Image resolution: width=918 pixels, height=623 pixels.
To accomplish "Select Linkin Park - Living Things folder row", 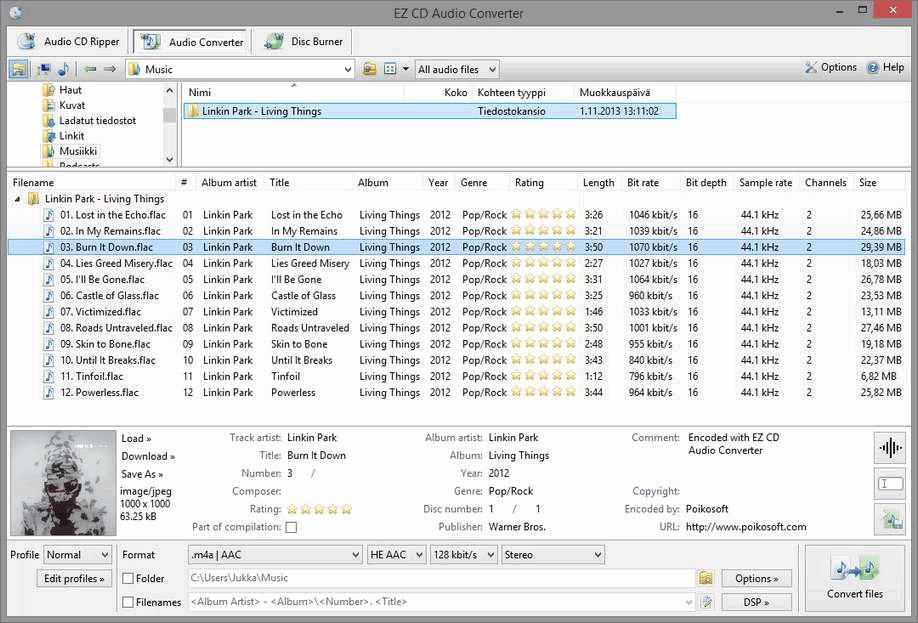I will (x=430, y=111).
